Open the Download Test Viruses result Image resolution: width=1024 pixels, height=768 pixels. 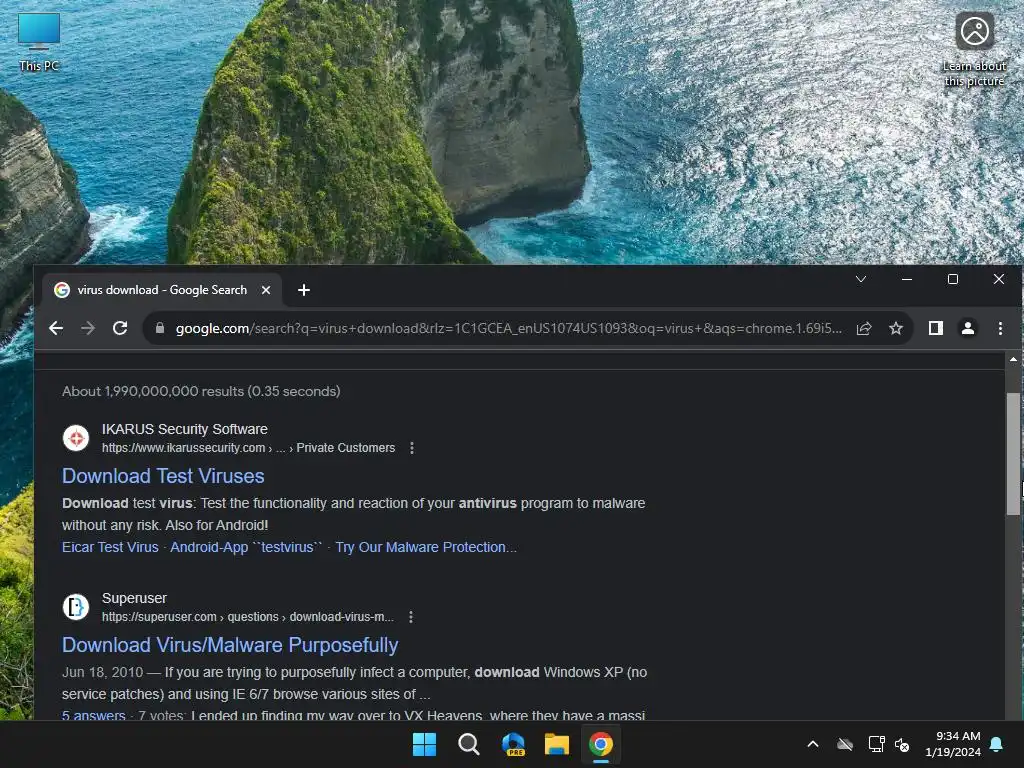click(163, 476)
